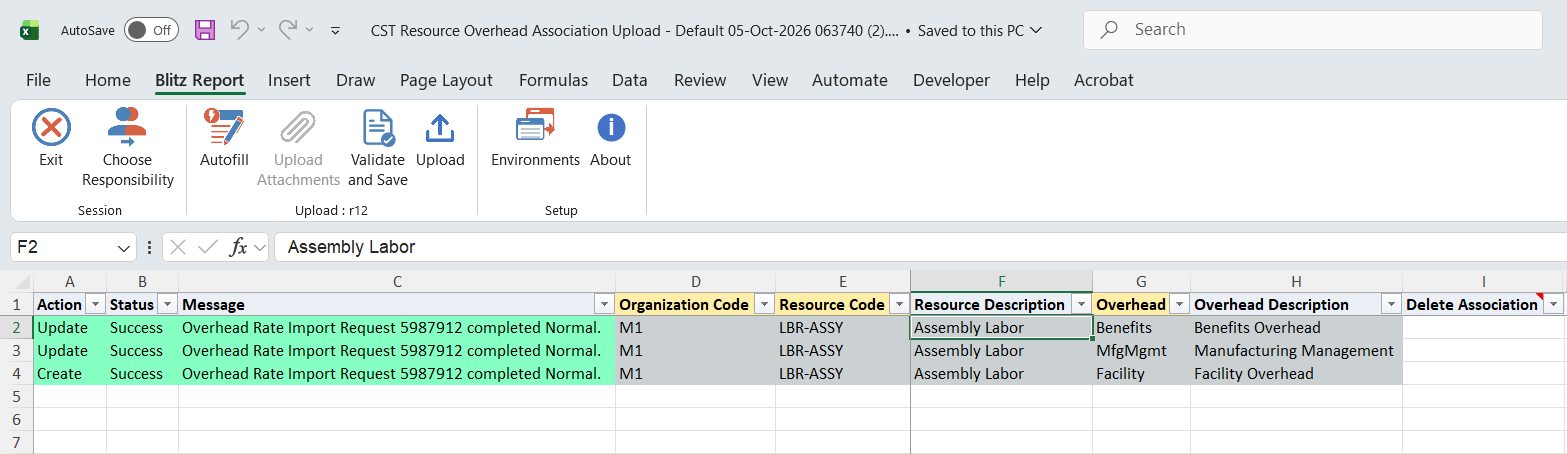
Task: Open the Environments setup
Action: 535,138
